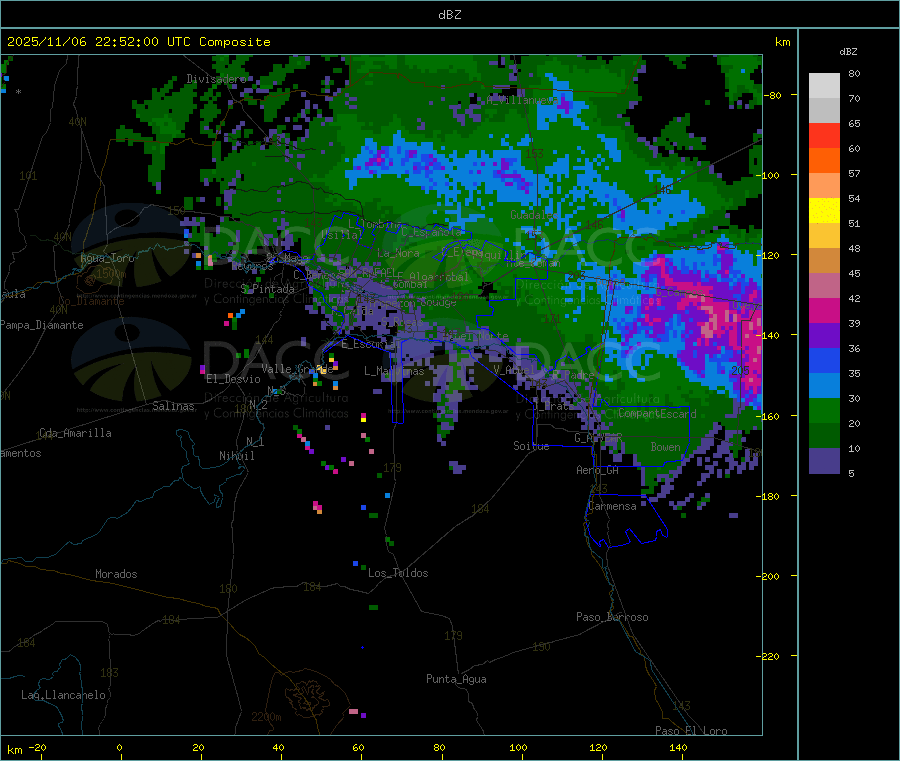This screenshot has width=900, height=761.
Task: Click the 'Bowen' location label
Action: pos(666,447)
